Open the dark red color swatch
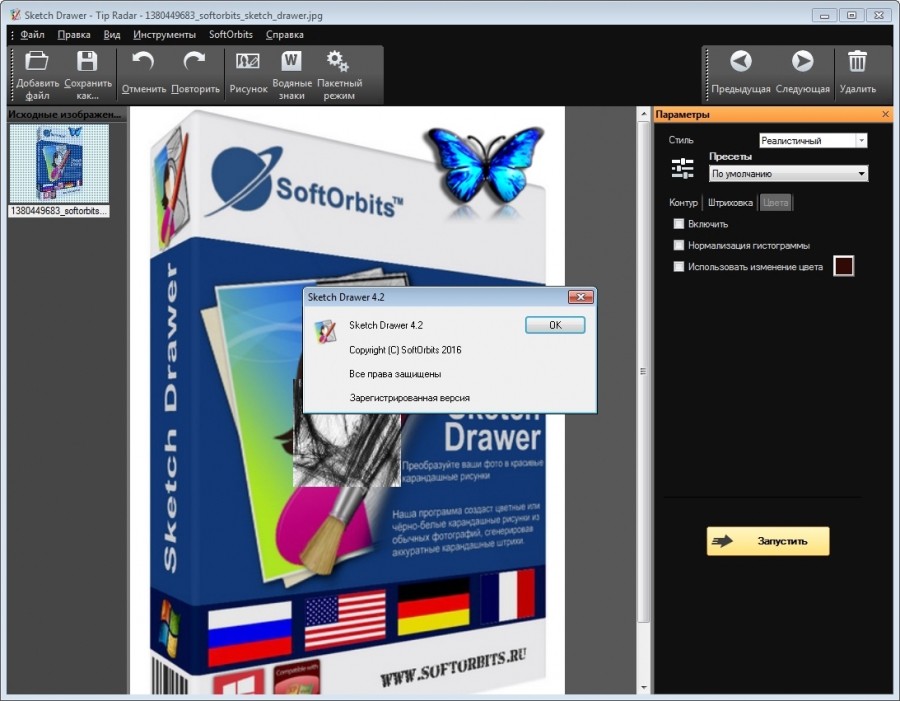The image size is (900, 701). pos(843,266)
